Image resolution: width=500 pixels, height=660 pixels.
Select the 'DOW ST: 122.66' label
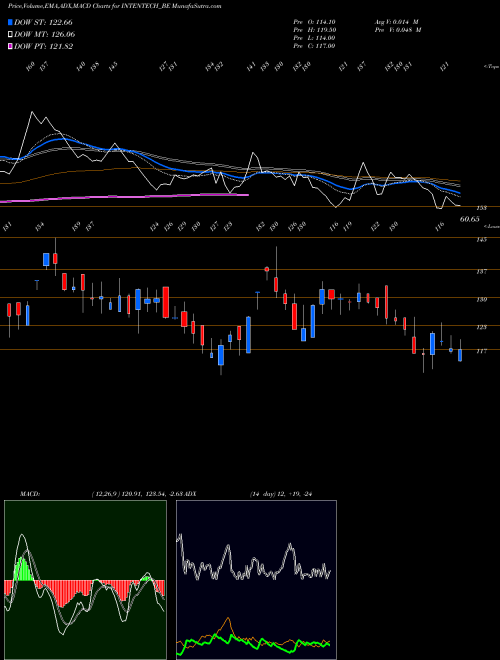click(x=43, y=22)
